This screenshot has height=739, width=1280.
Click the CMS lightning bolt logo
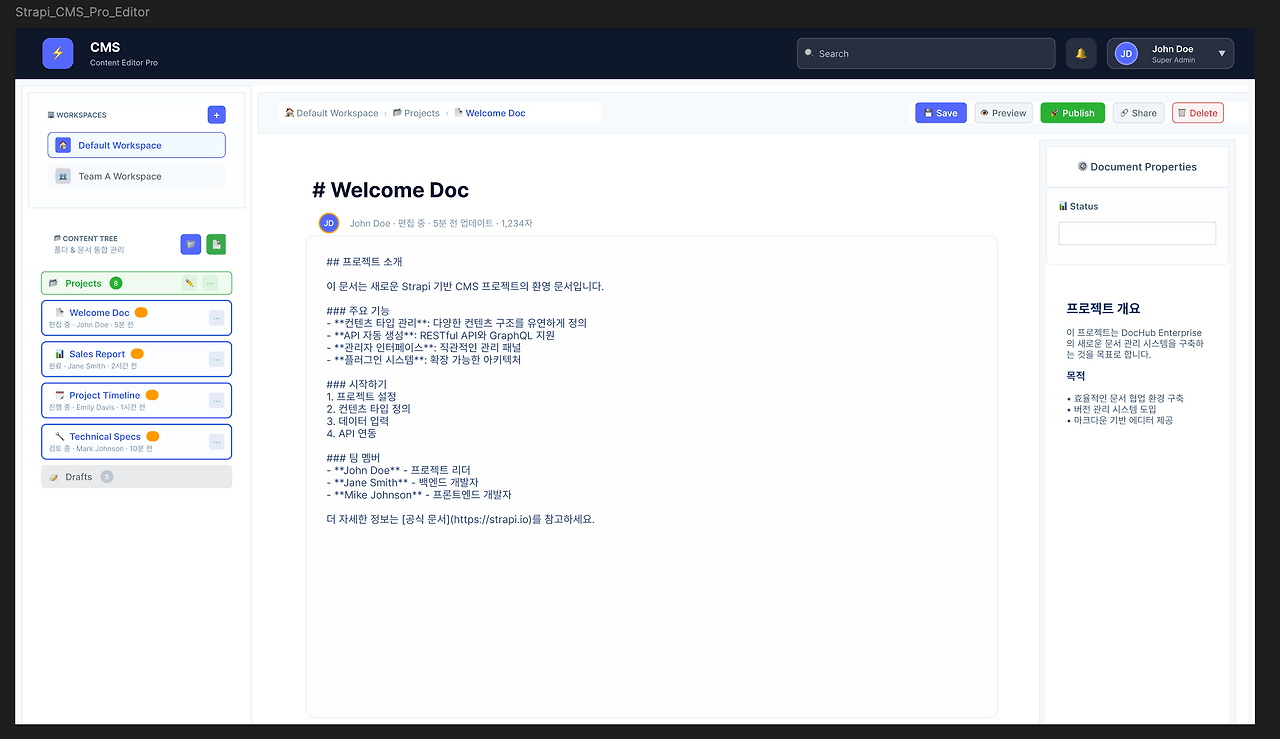[57, 53]
